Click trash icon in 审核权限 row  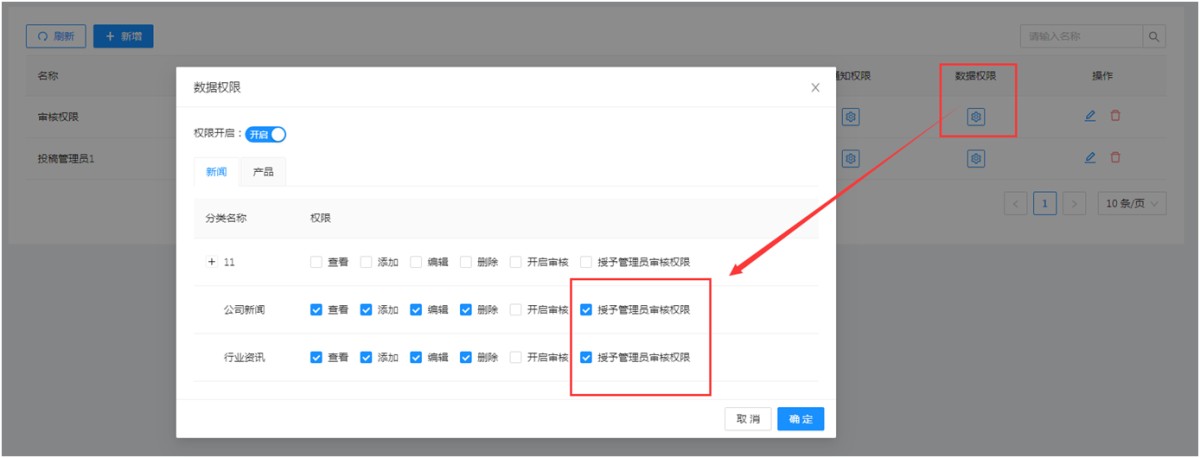click(x=1115, y=116)
